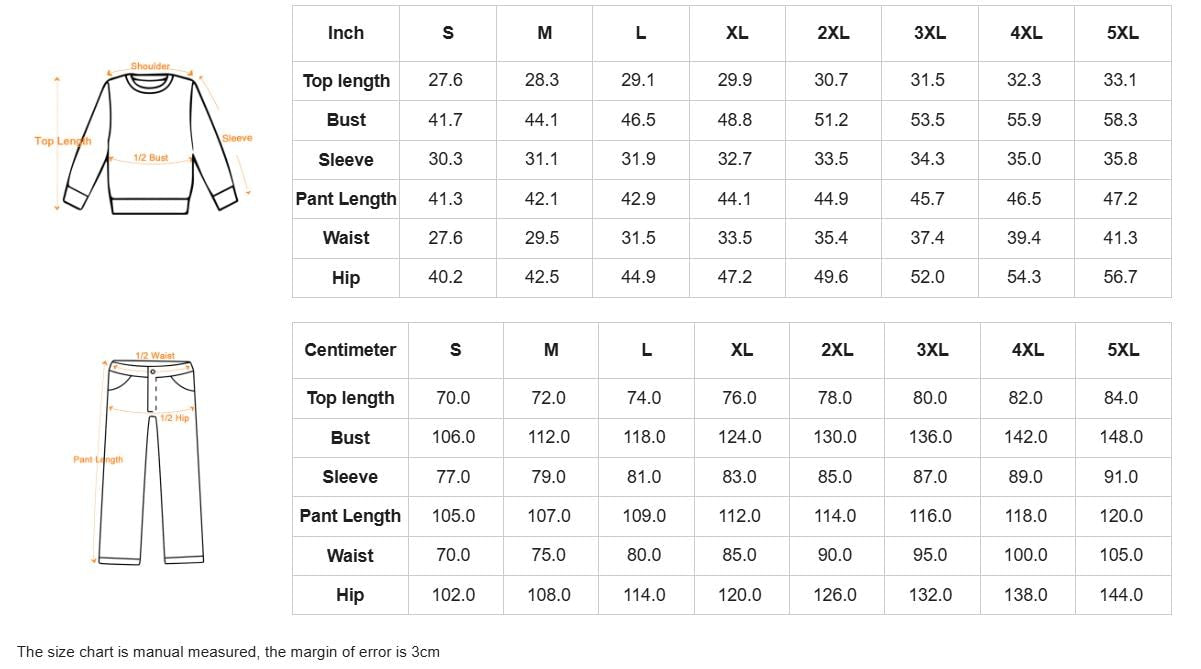1201x669 pixels.
Task: Click the 1/2 Hip label on pants diagram
Action: click(x=174, y=418)
